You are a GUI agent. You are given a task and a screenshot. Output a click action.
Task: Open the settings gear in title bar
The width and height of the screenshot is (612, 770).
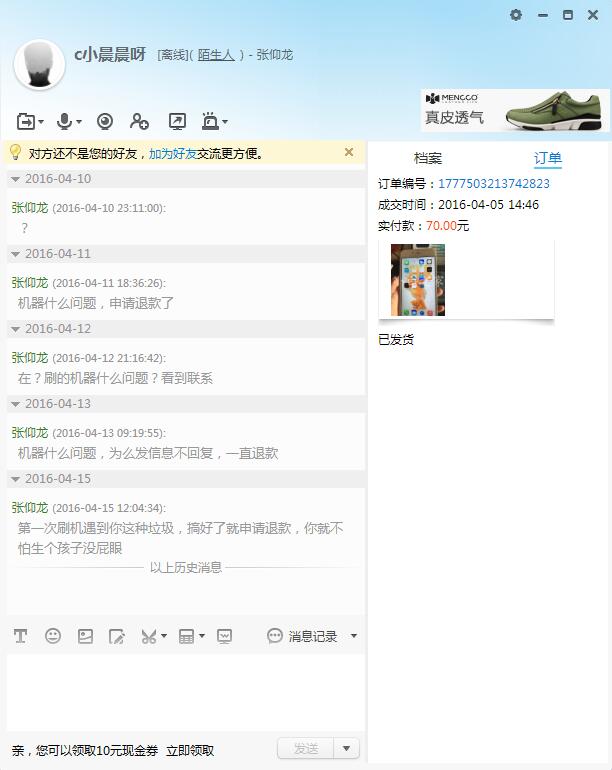tap(516, 15)
